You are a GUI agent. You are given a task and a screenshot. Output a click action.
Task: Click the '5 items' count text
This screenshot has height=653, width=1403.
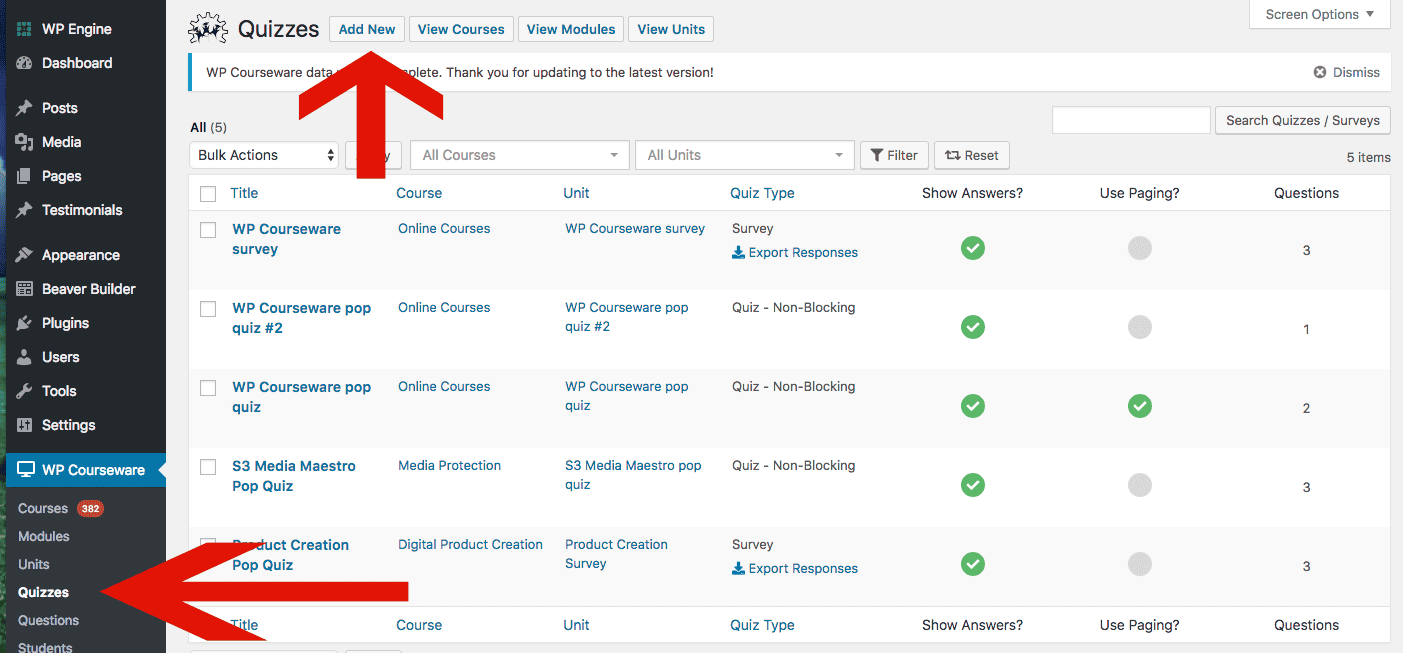tap(1369, 157)
